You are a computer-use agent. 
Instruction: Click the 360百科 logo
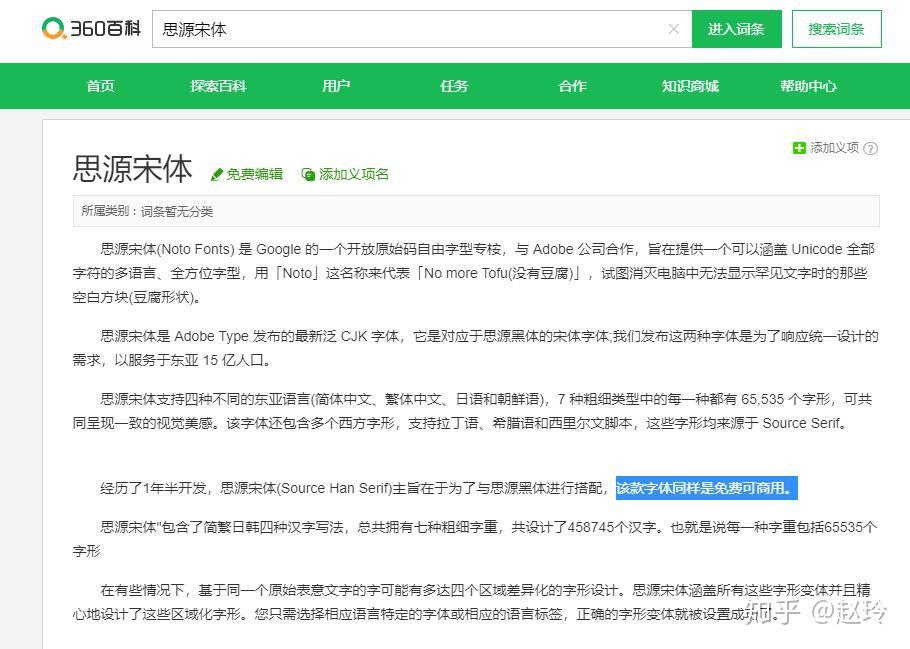pos(91,28)
